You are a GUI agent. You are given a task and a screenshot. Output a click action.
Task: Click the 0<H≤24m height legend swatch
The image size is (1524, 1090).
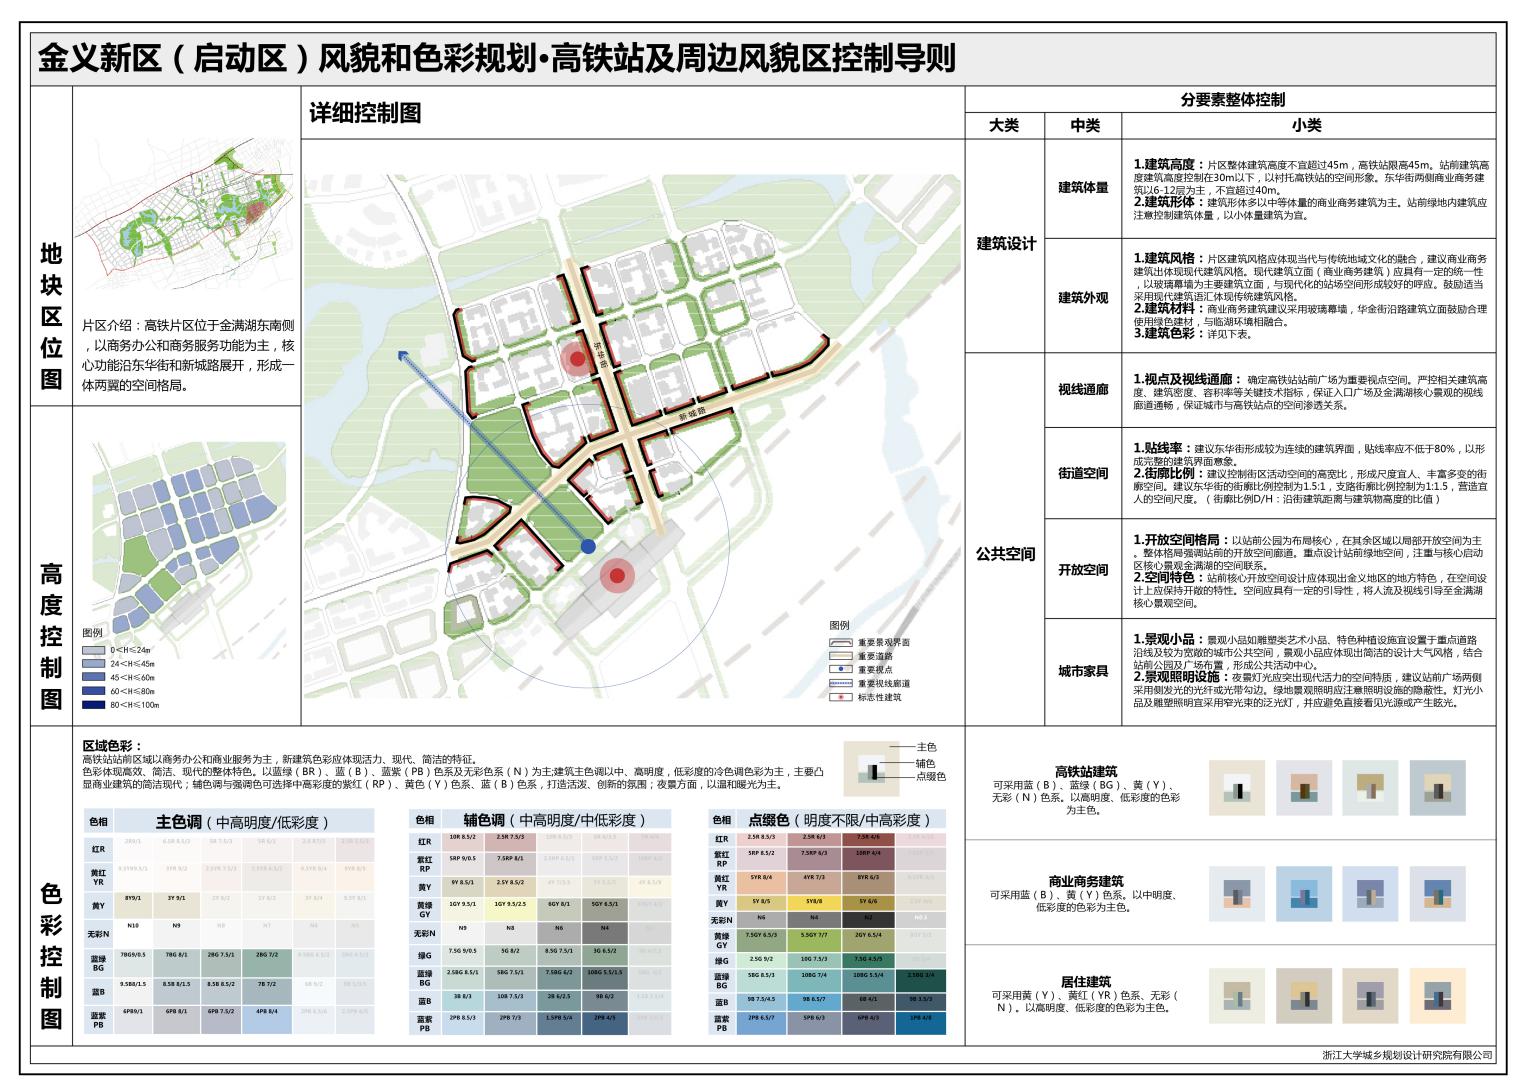pyautogui.click(x=94, y=650)
